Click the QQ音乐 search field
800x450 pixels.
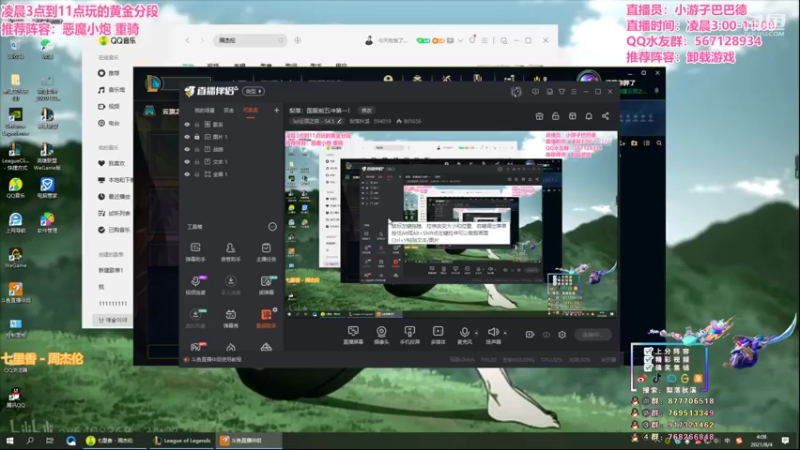[x=249, y=40]
